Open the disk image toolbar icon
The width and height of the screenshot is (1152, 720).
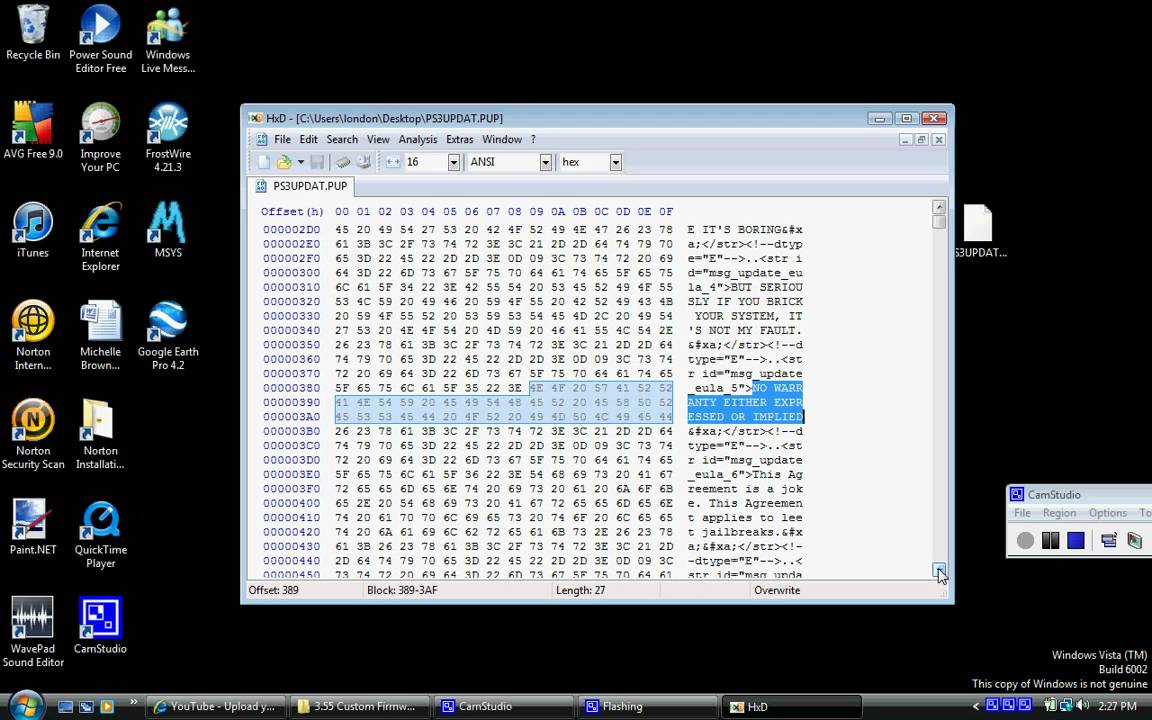364,162
